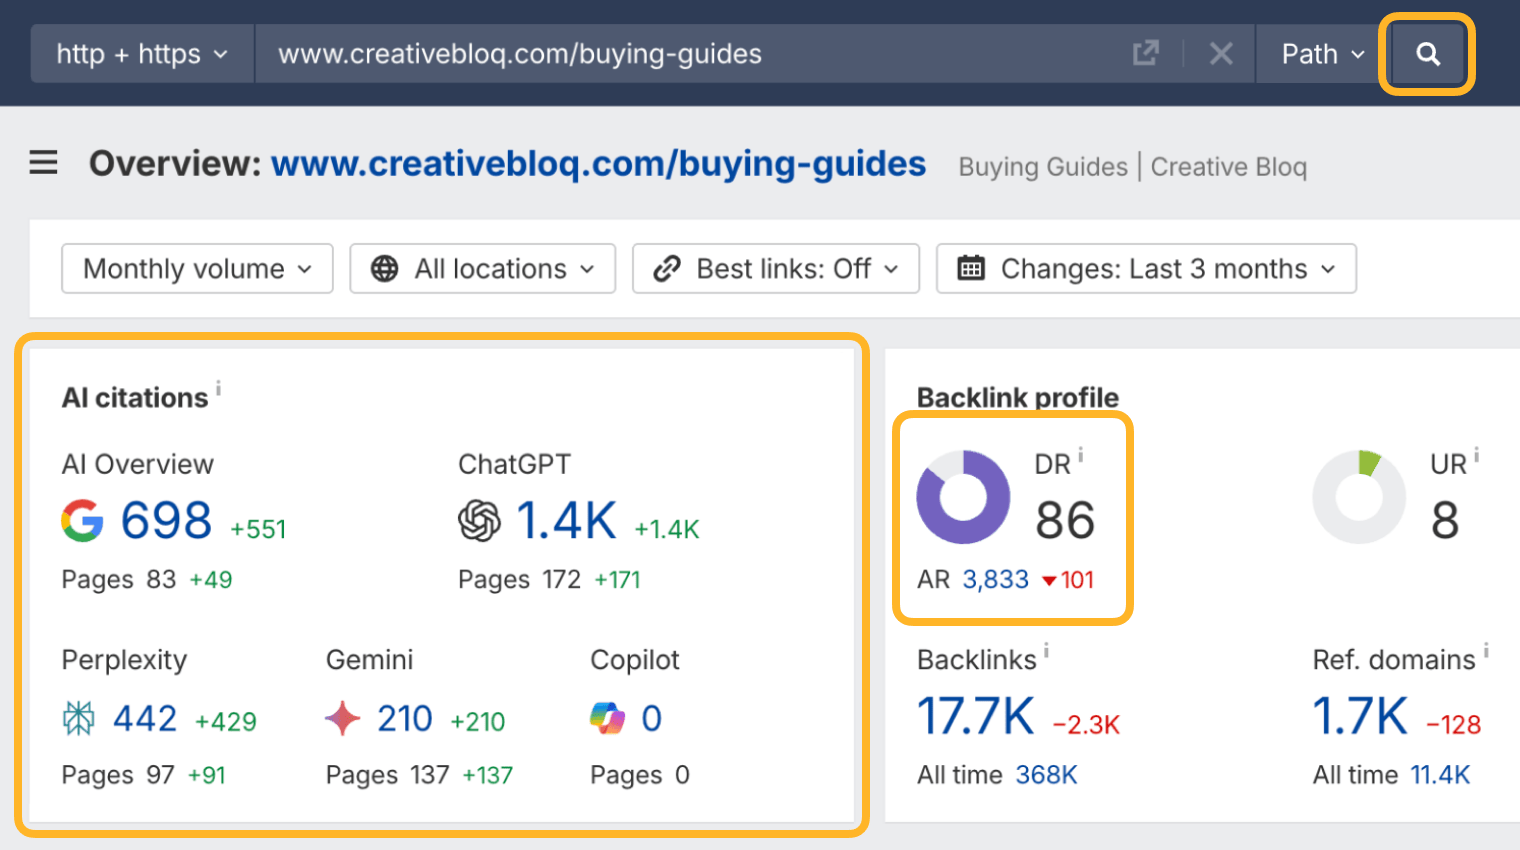Viewport: 1520px width, 850px height.
Task: Click the magnifying glass search button
Action: pyautogui.click(x=1428, y=54)
